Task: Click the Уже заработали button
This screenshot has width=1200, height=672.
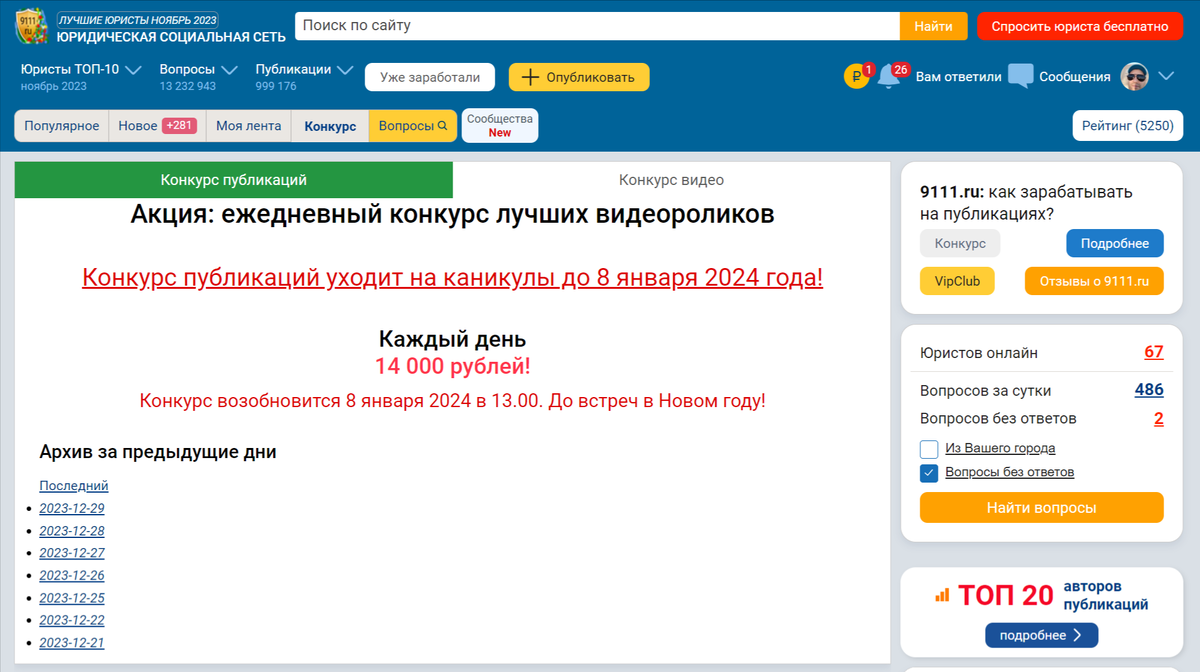Action: pyautogui.click(x=430, y=77)
